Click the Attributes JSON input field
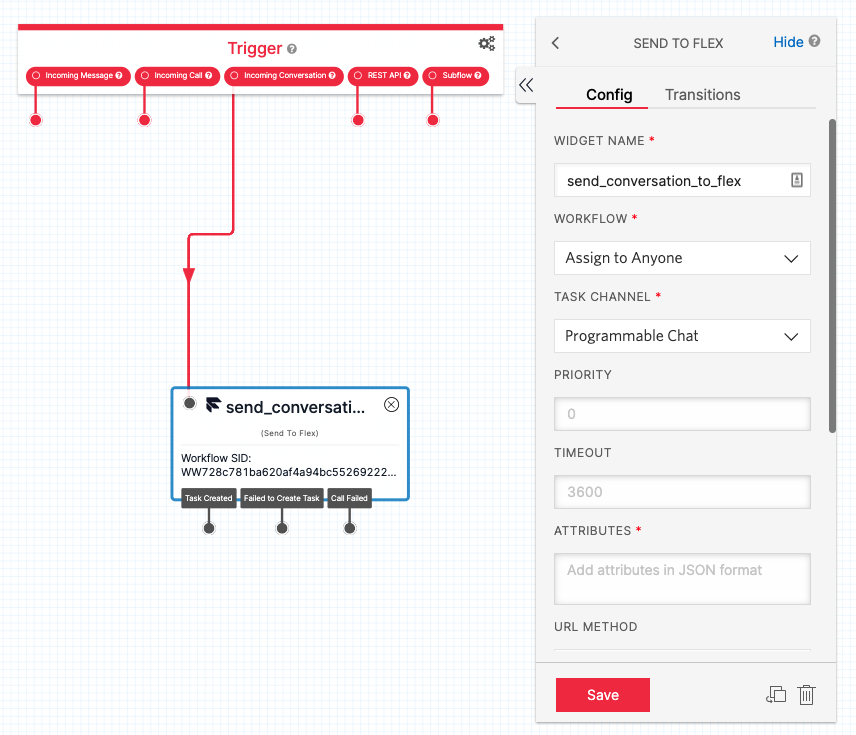 point(682,578)
